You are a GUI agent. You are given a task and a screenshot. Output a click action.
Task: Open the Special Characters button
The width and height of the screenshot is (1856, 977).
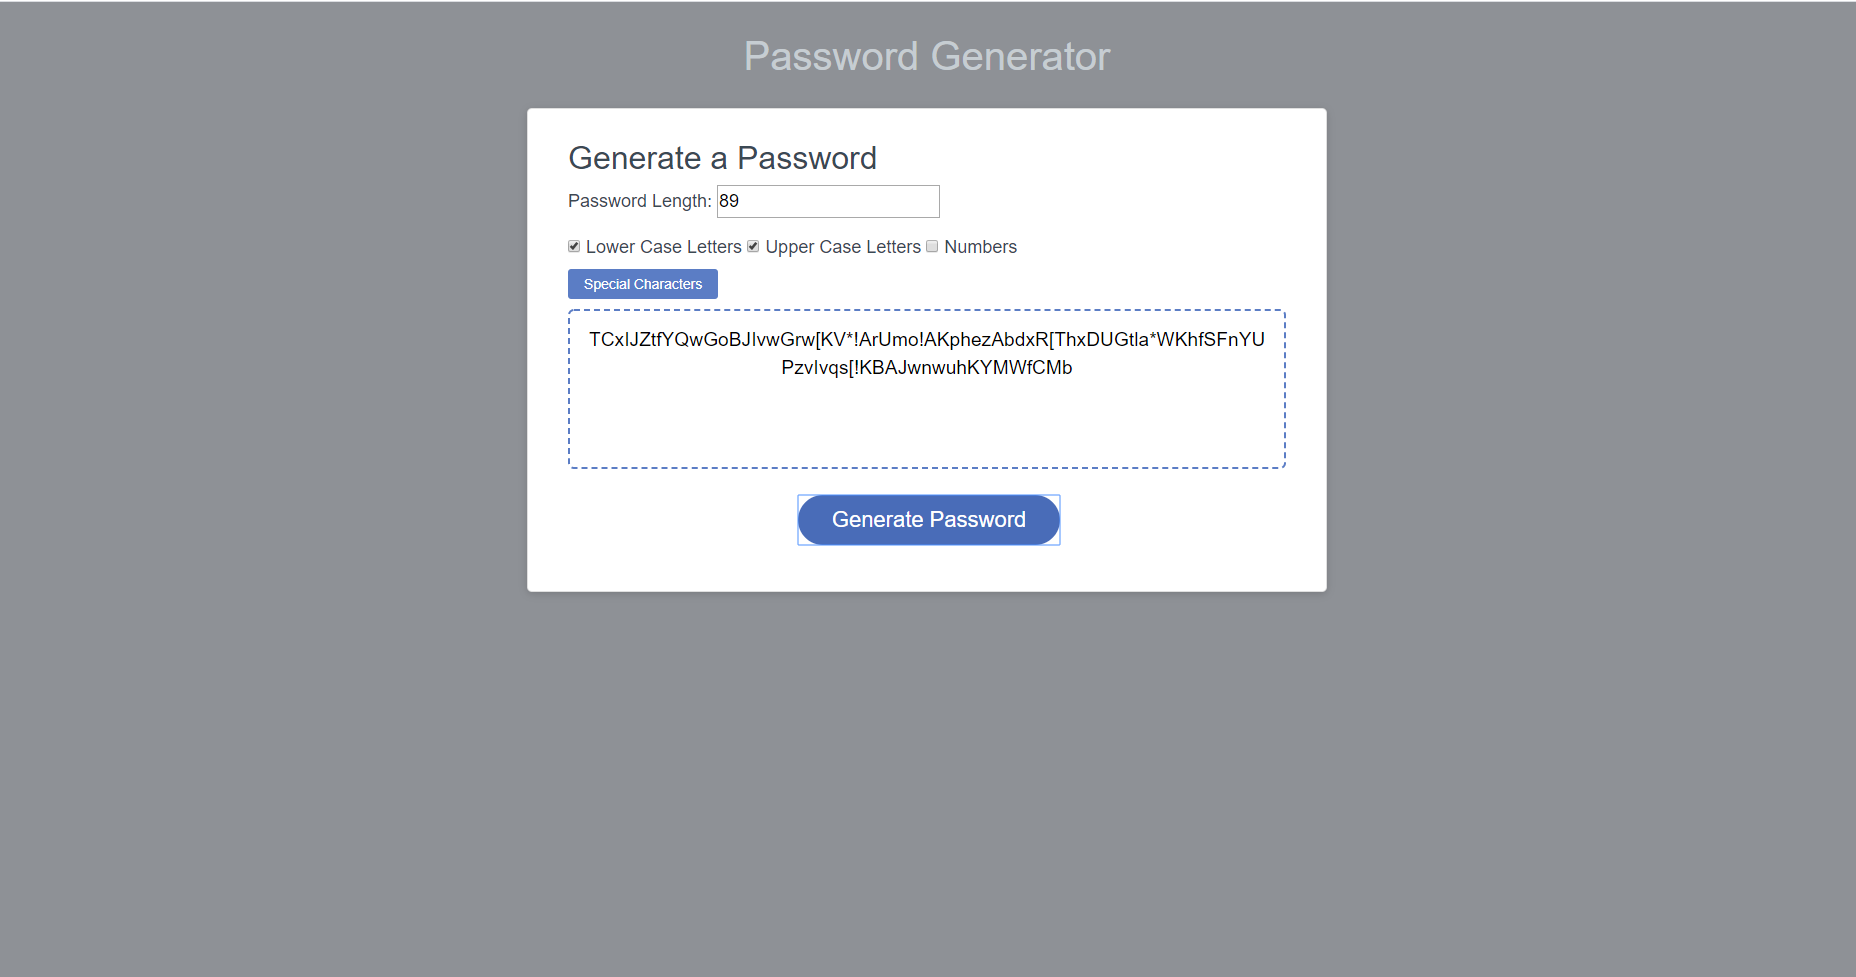(643, 284)
